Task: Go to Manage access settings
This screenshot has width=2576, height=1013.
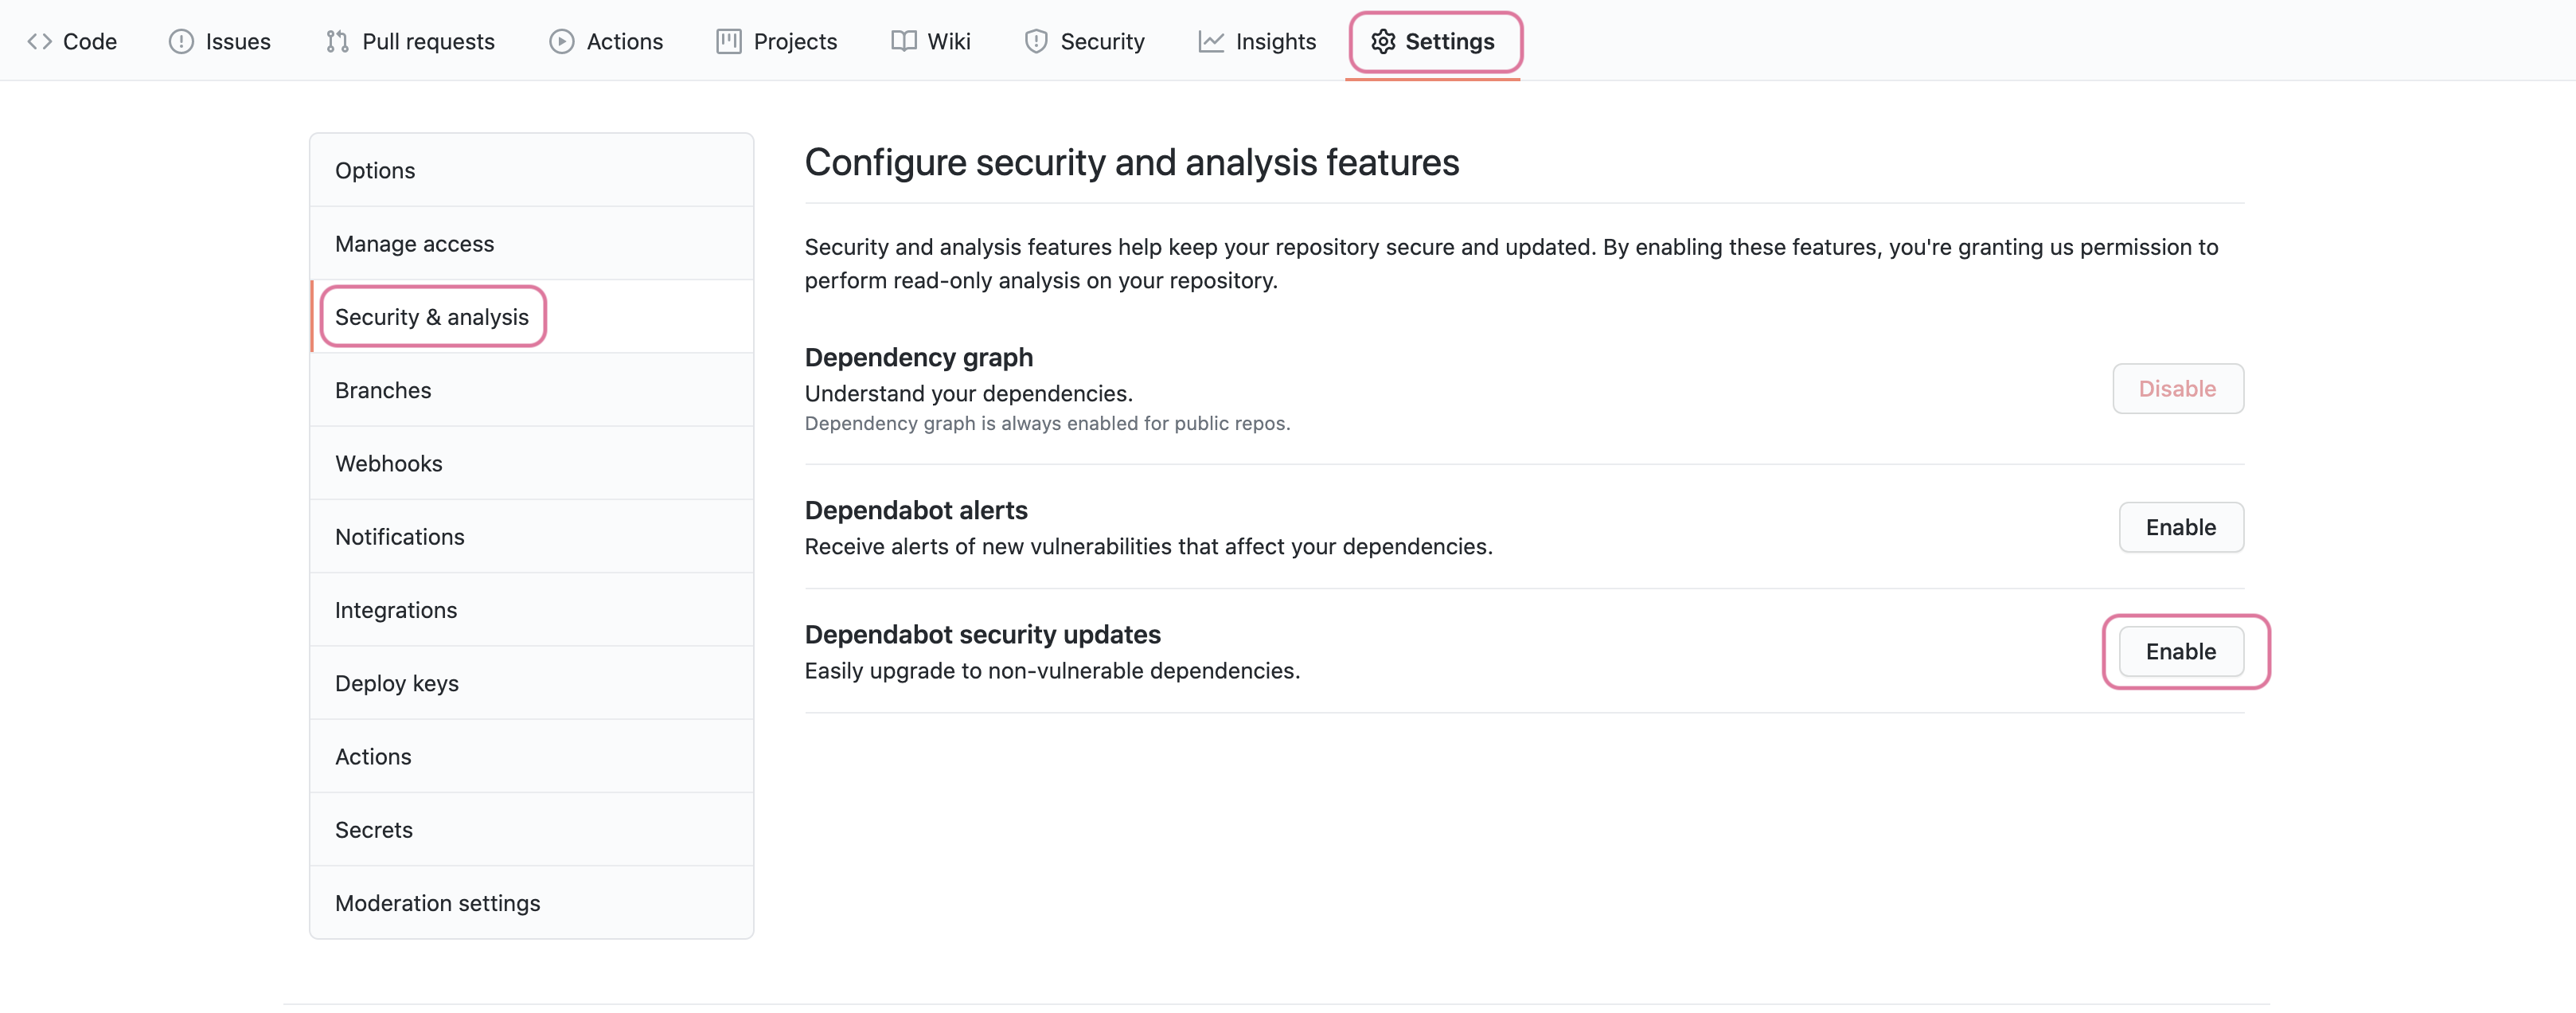Action: 414,243
